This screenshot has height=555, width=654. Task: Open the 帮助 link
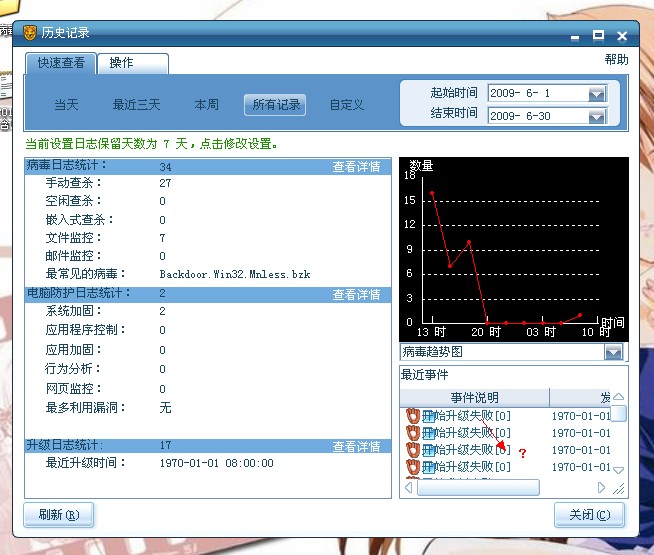click(616, 60)
